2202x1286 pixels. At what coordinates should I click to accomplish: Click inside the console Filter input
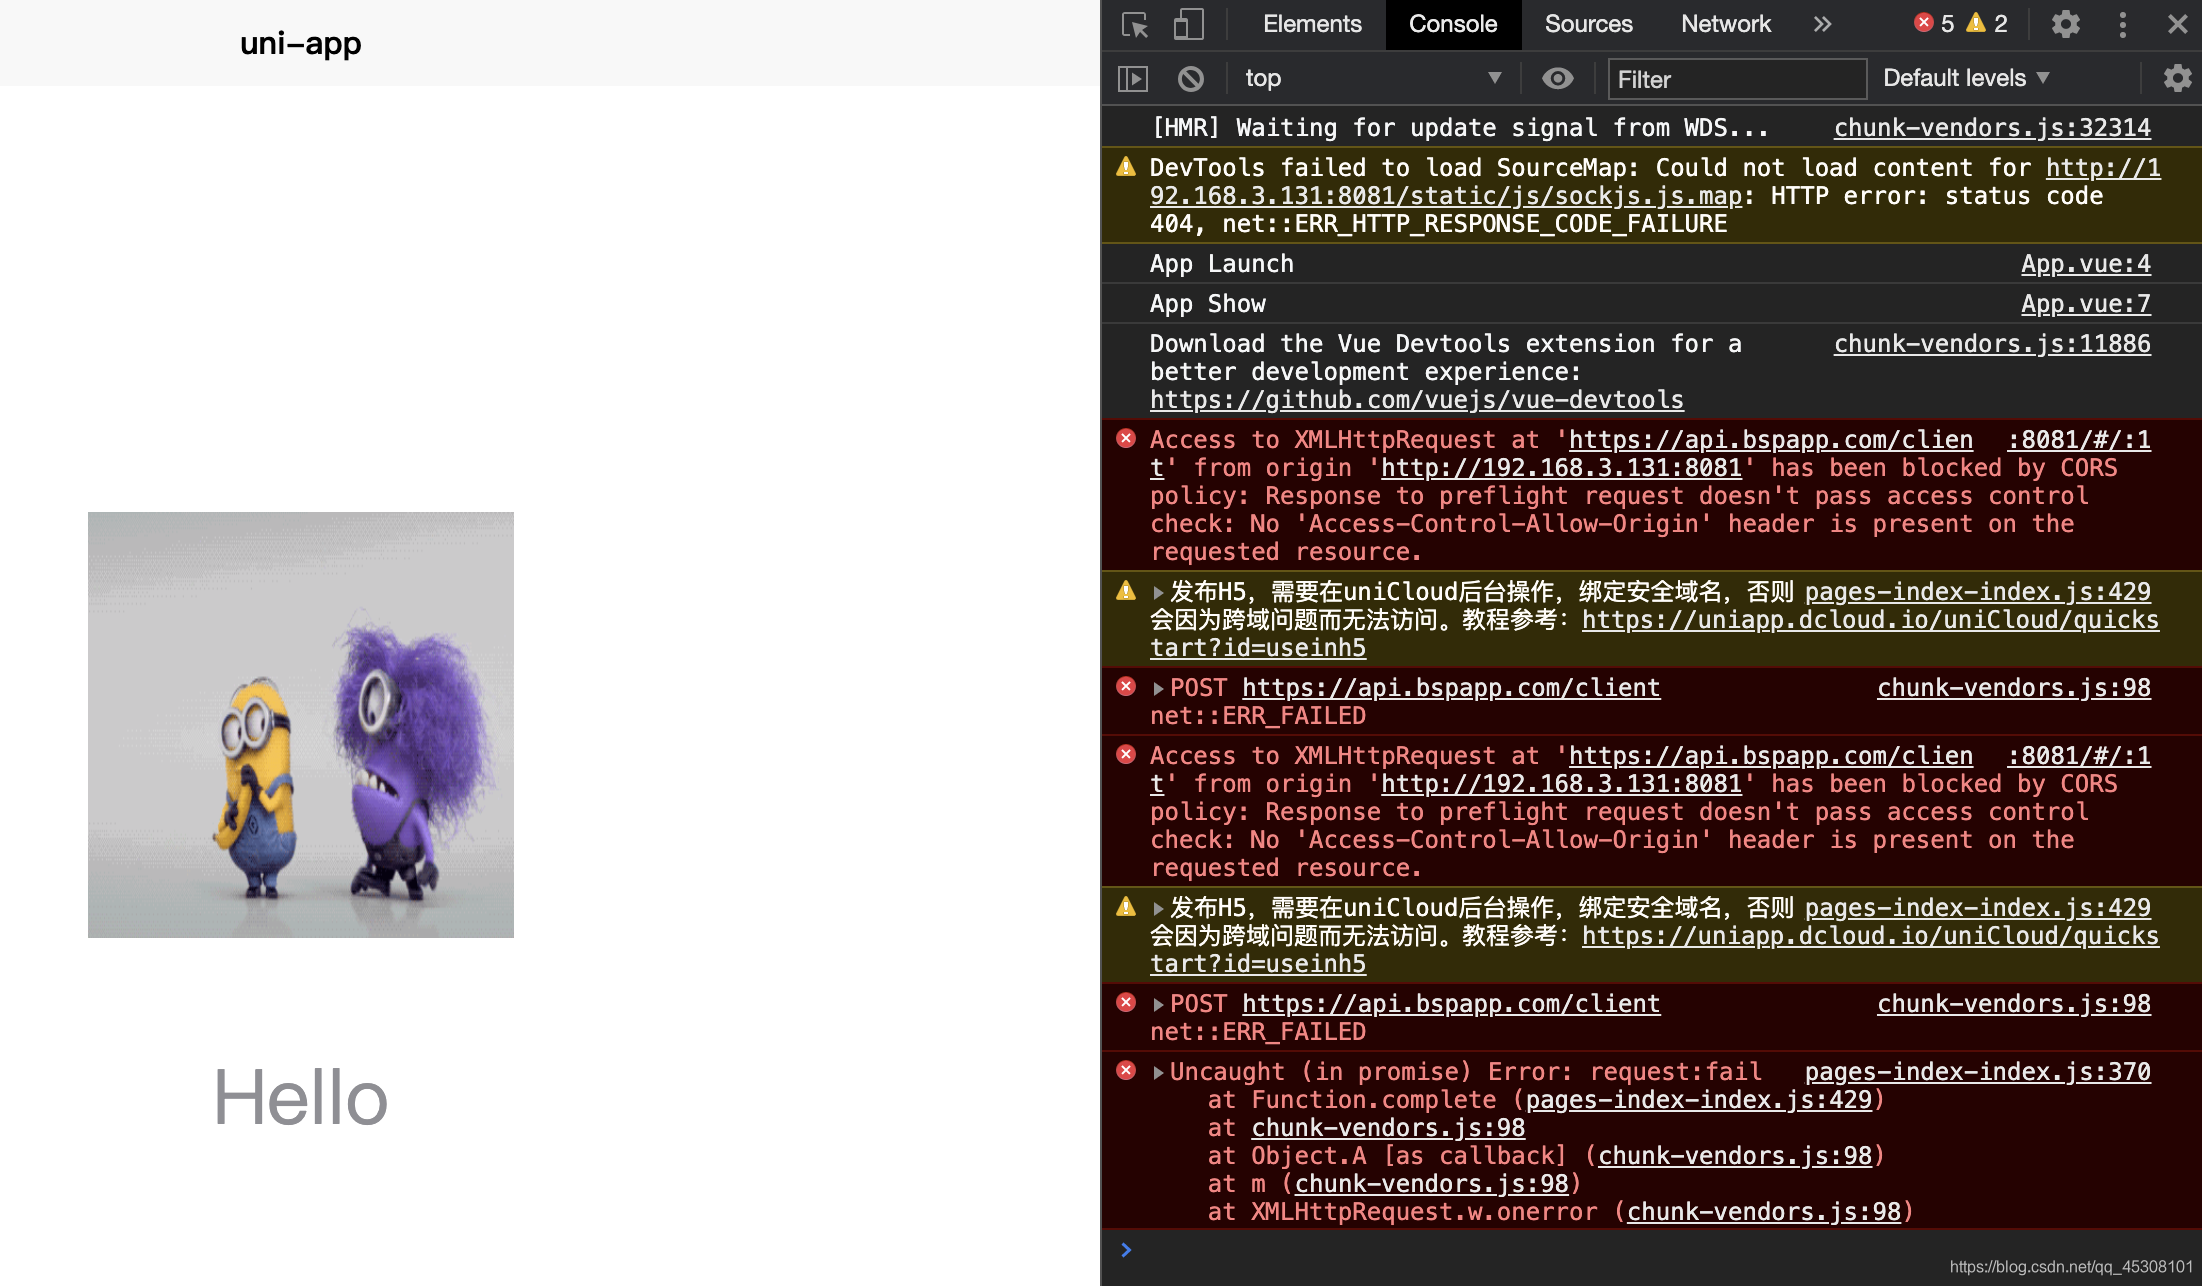coord(1737,79)
